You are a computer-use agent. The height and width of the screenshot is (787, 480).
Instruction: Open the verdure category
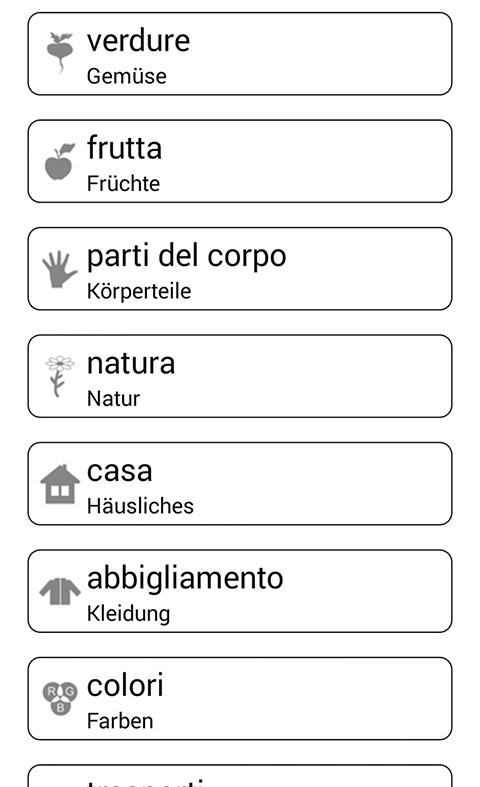240,54
